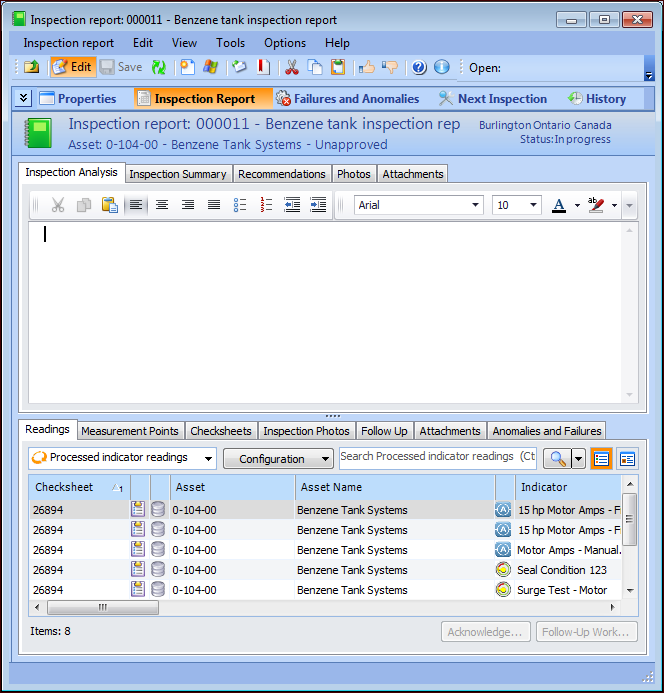Open the Properties view
This screenshot has height=693, width=664.
pyautogui.click(x=78, y=99)
